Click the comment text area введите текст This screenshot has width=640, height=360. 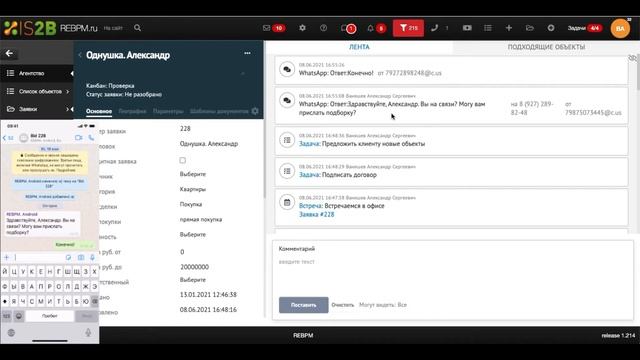tap(453, 273)
